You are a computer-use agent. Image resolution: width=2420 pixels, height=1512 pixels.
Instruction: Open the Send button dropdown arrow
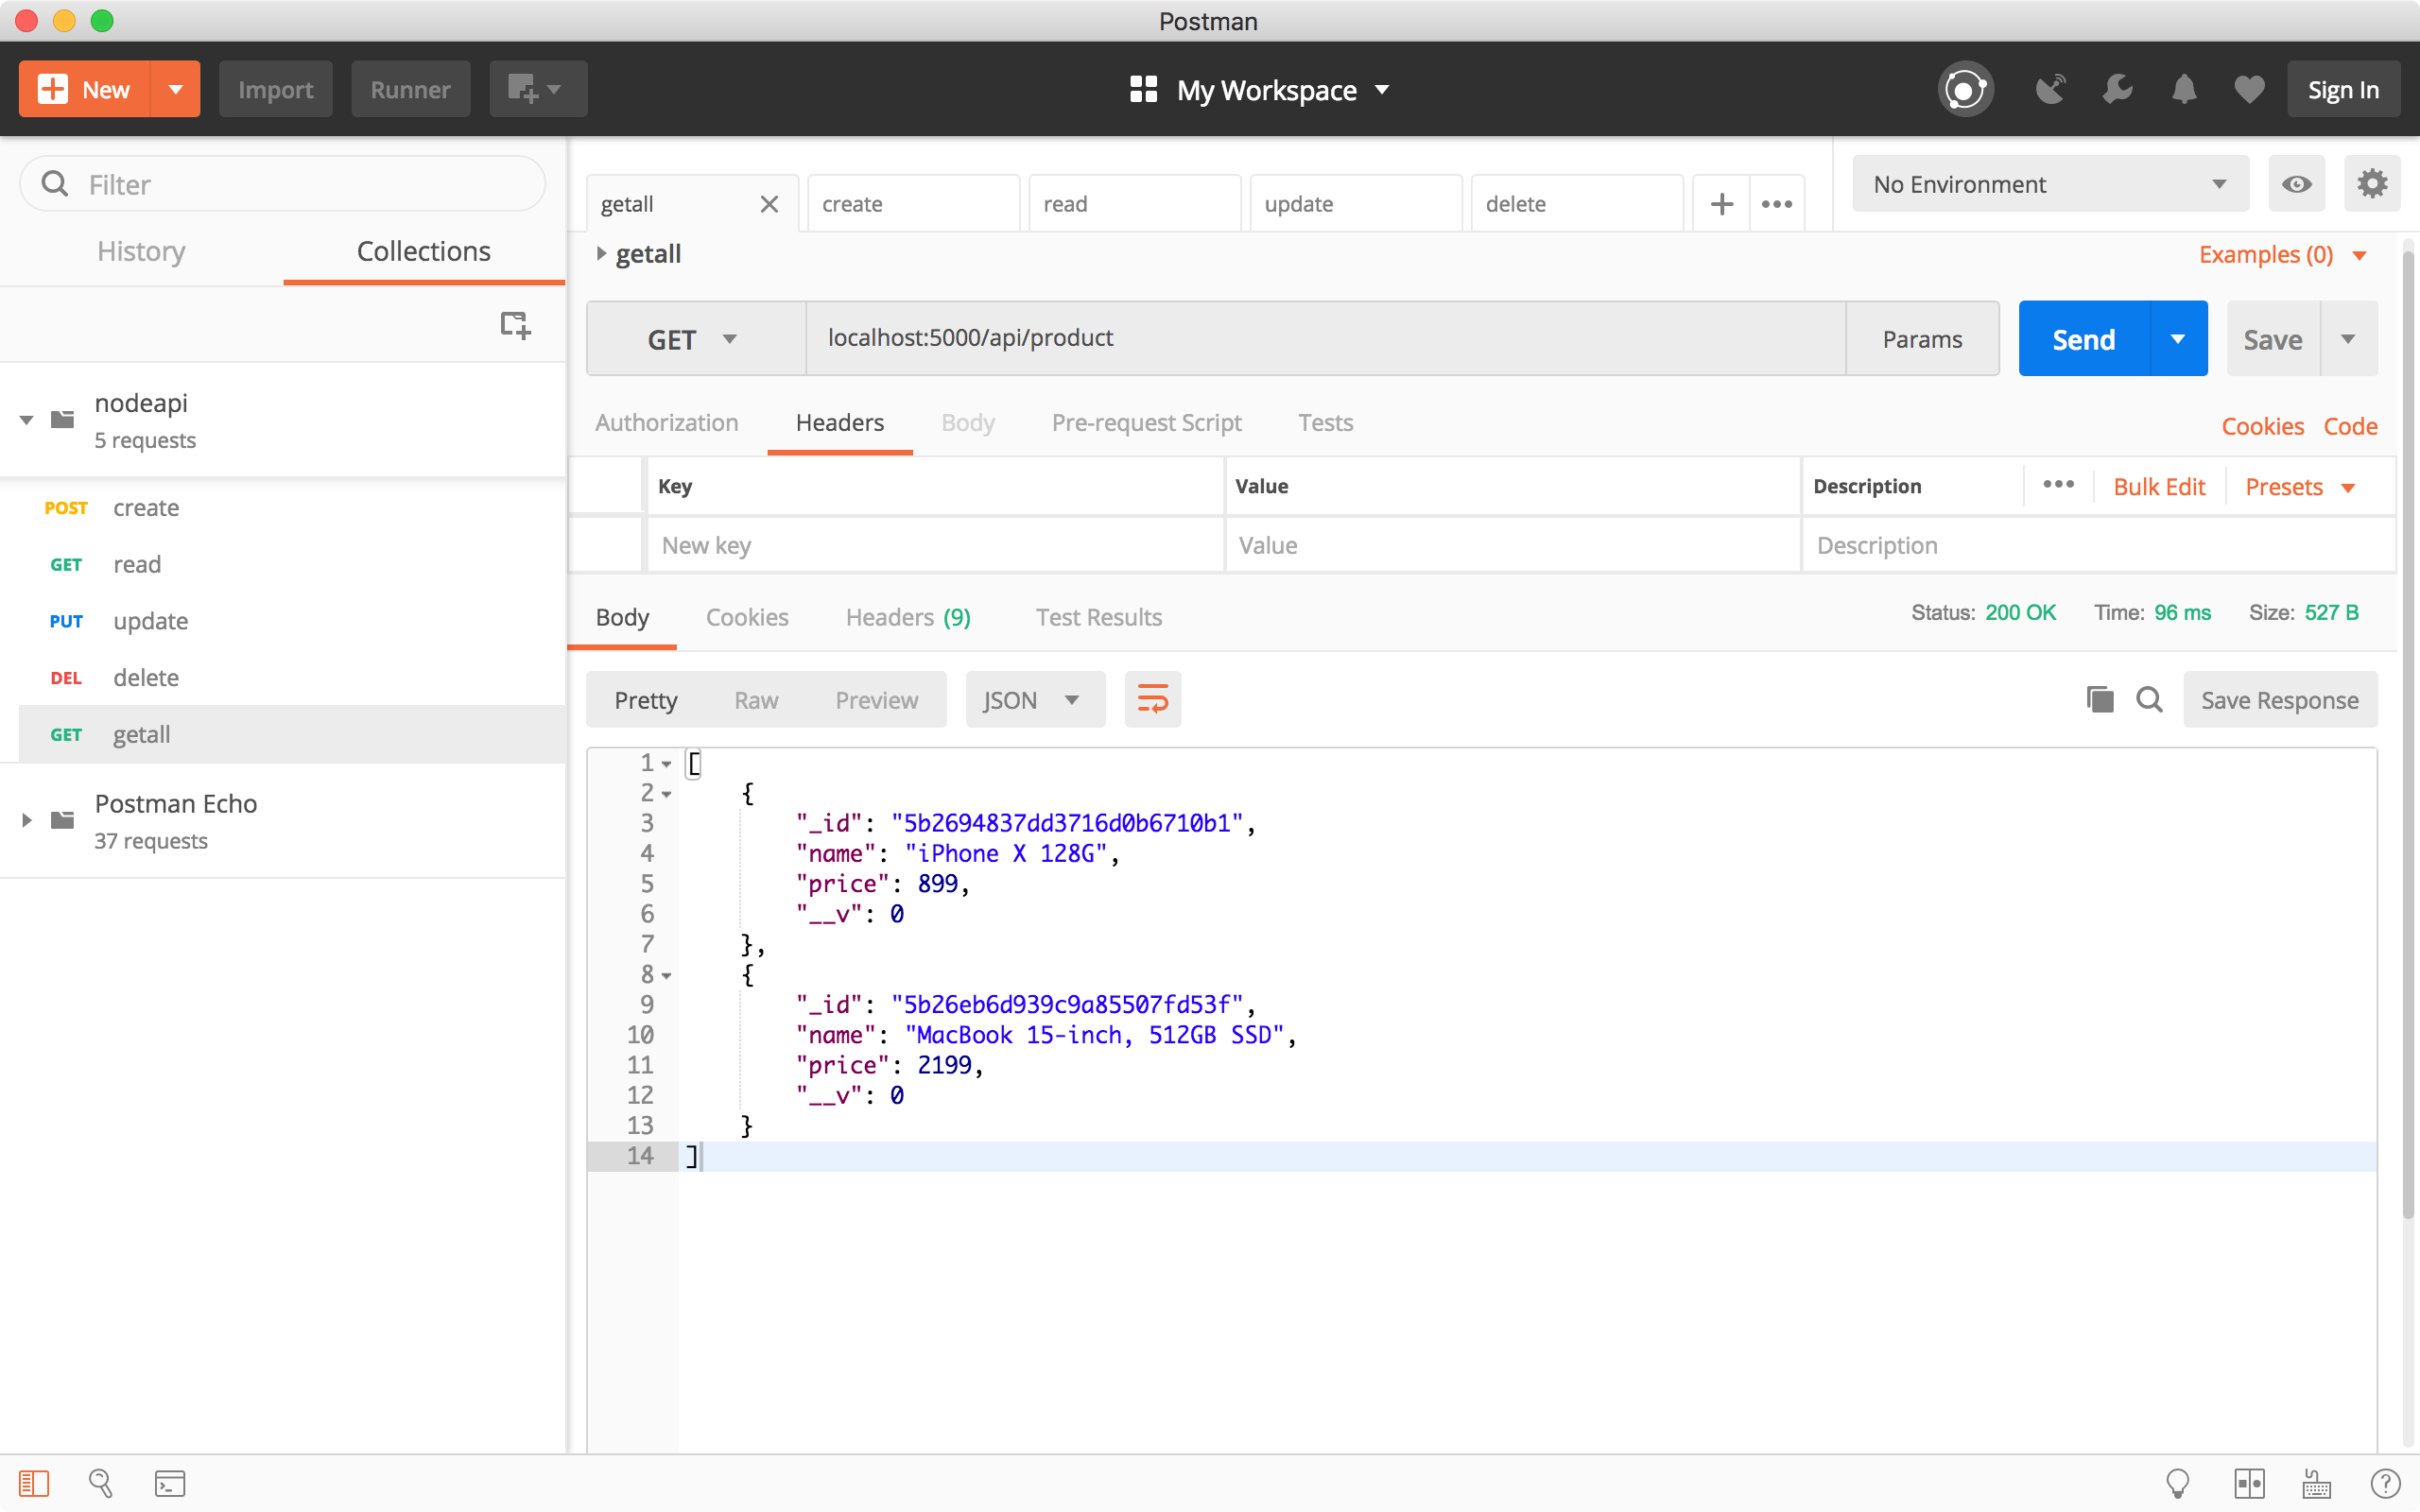2178,339
